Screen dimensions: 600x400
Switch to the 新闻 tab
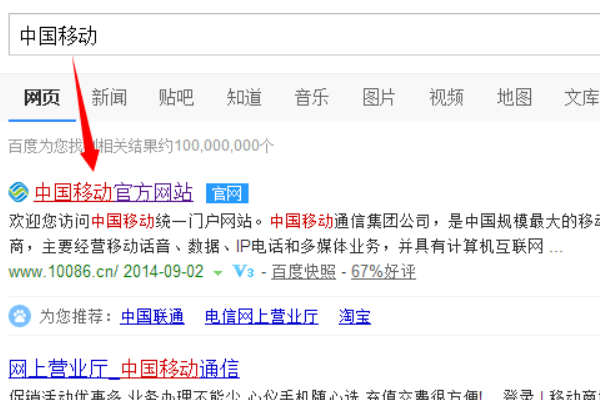tap(109, 97)
